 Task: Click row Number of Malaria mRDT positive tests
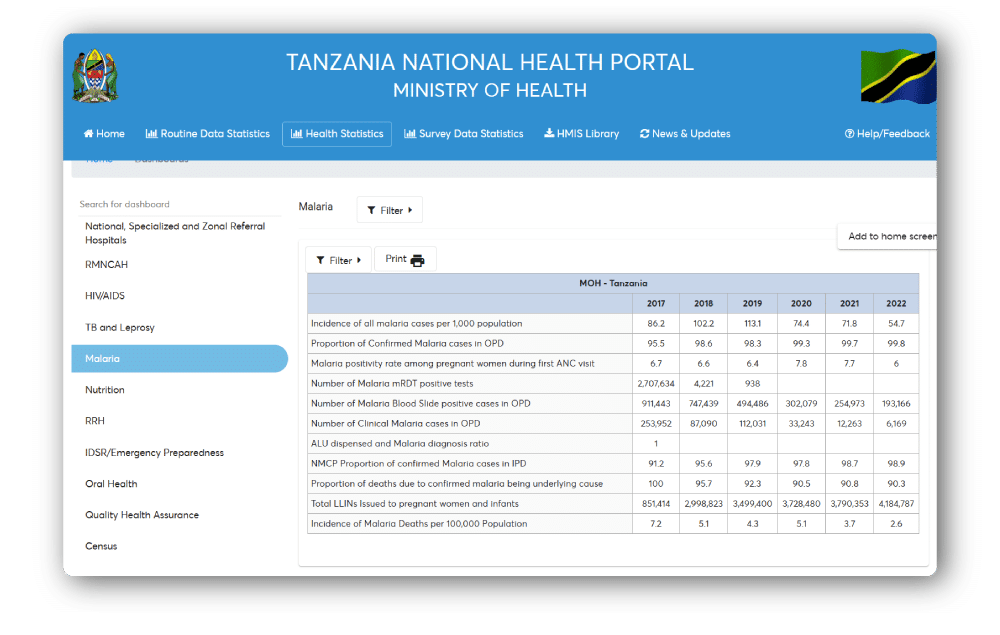613,383
